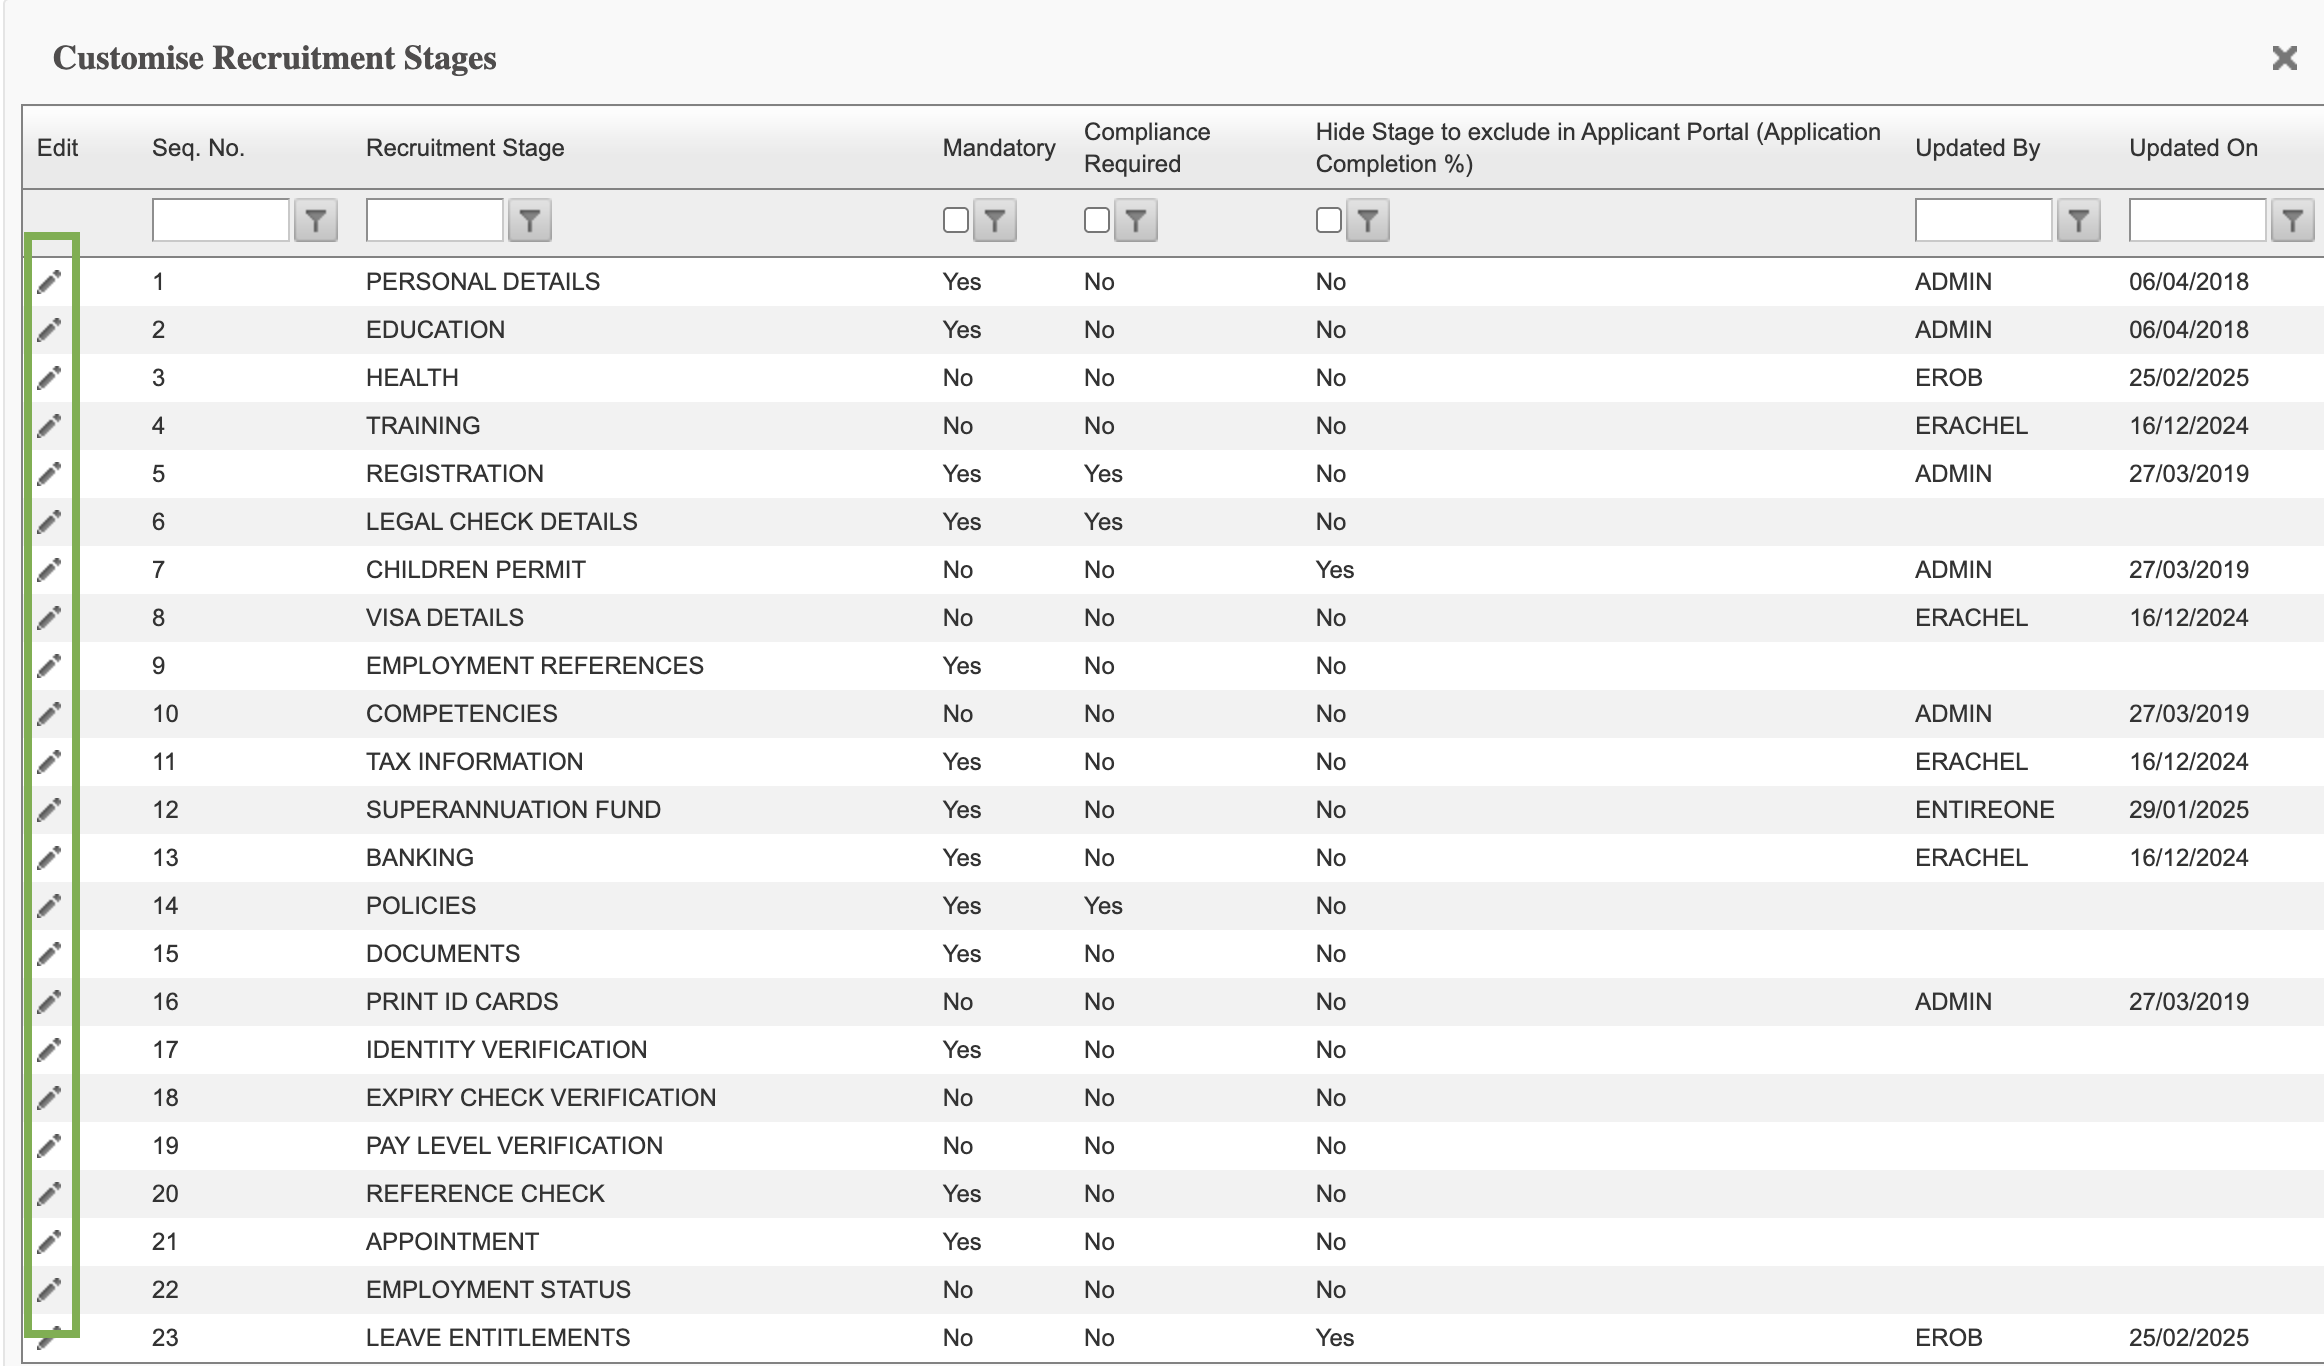Click Hide Stage 'Yes' in CHILDREN PERMIT row

click(x=1335, y=570)
